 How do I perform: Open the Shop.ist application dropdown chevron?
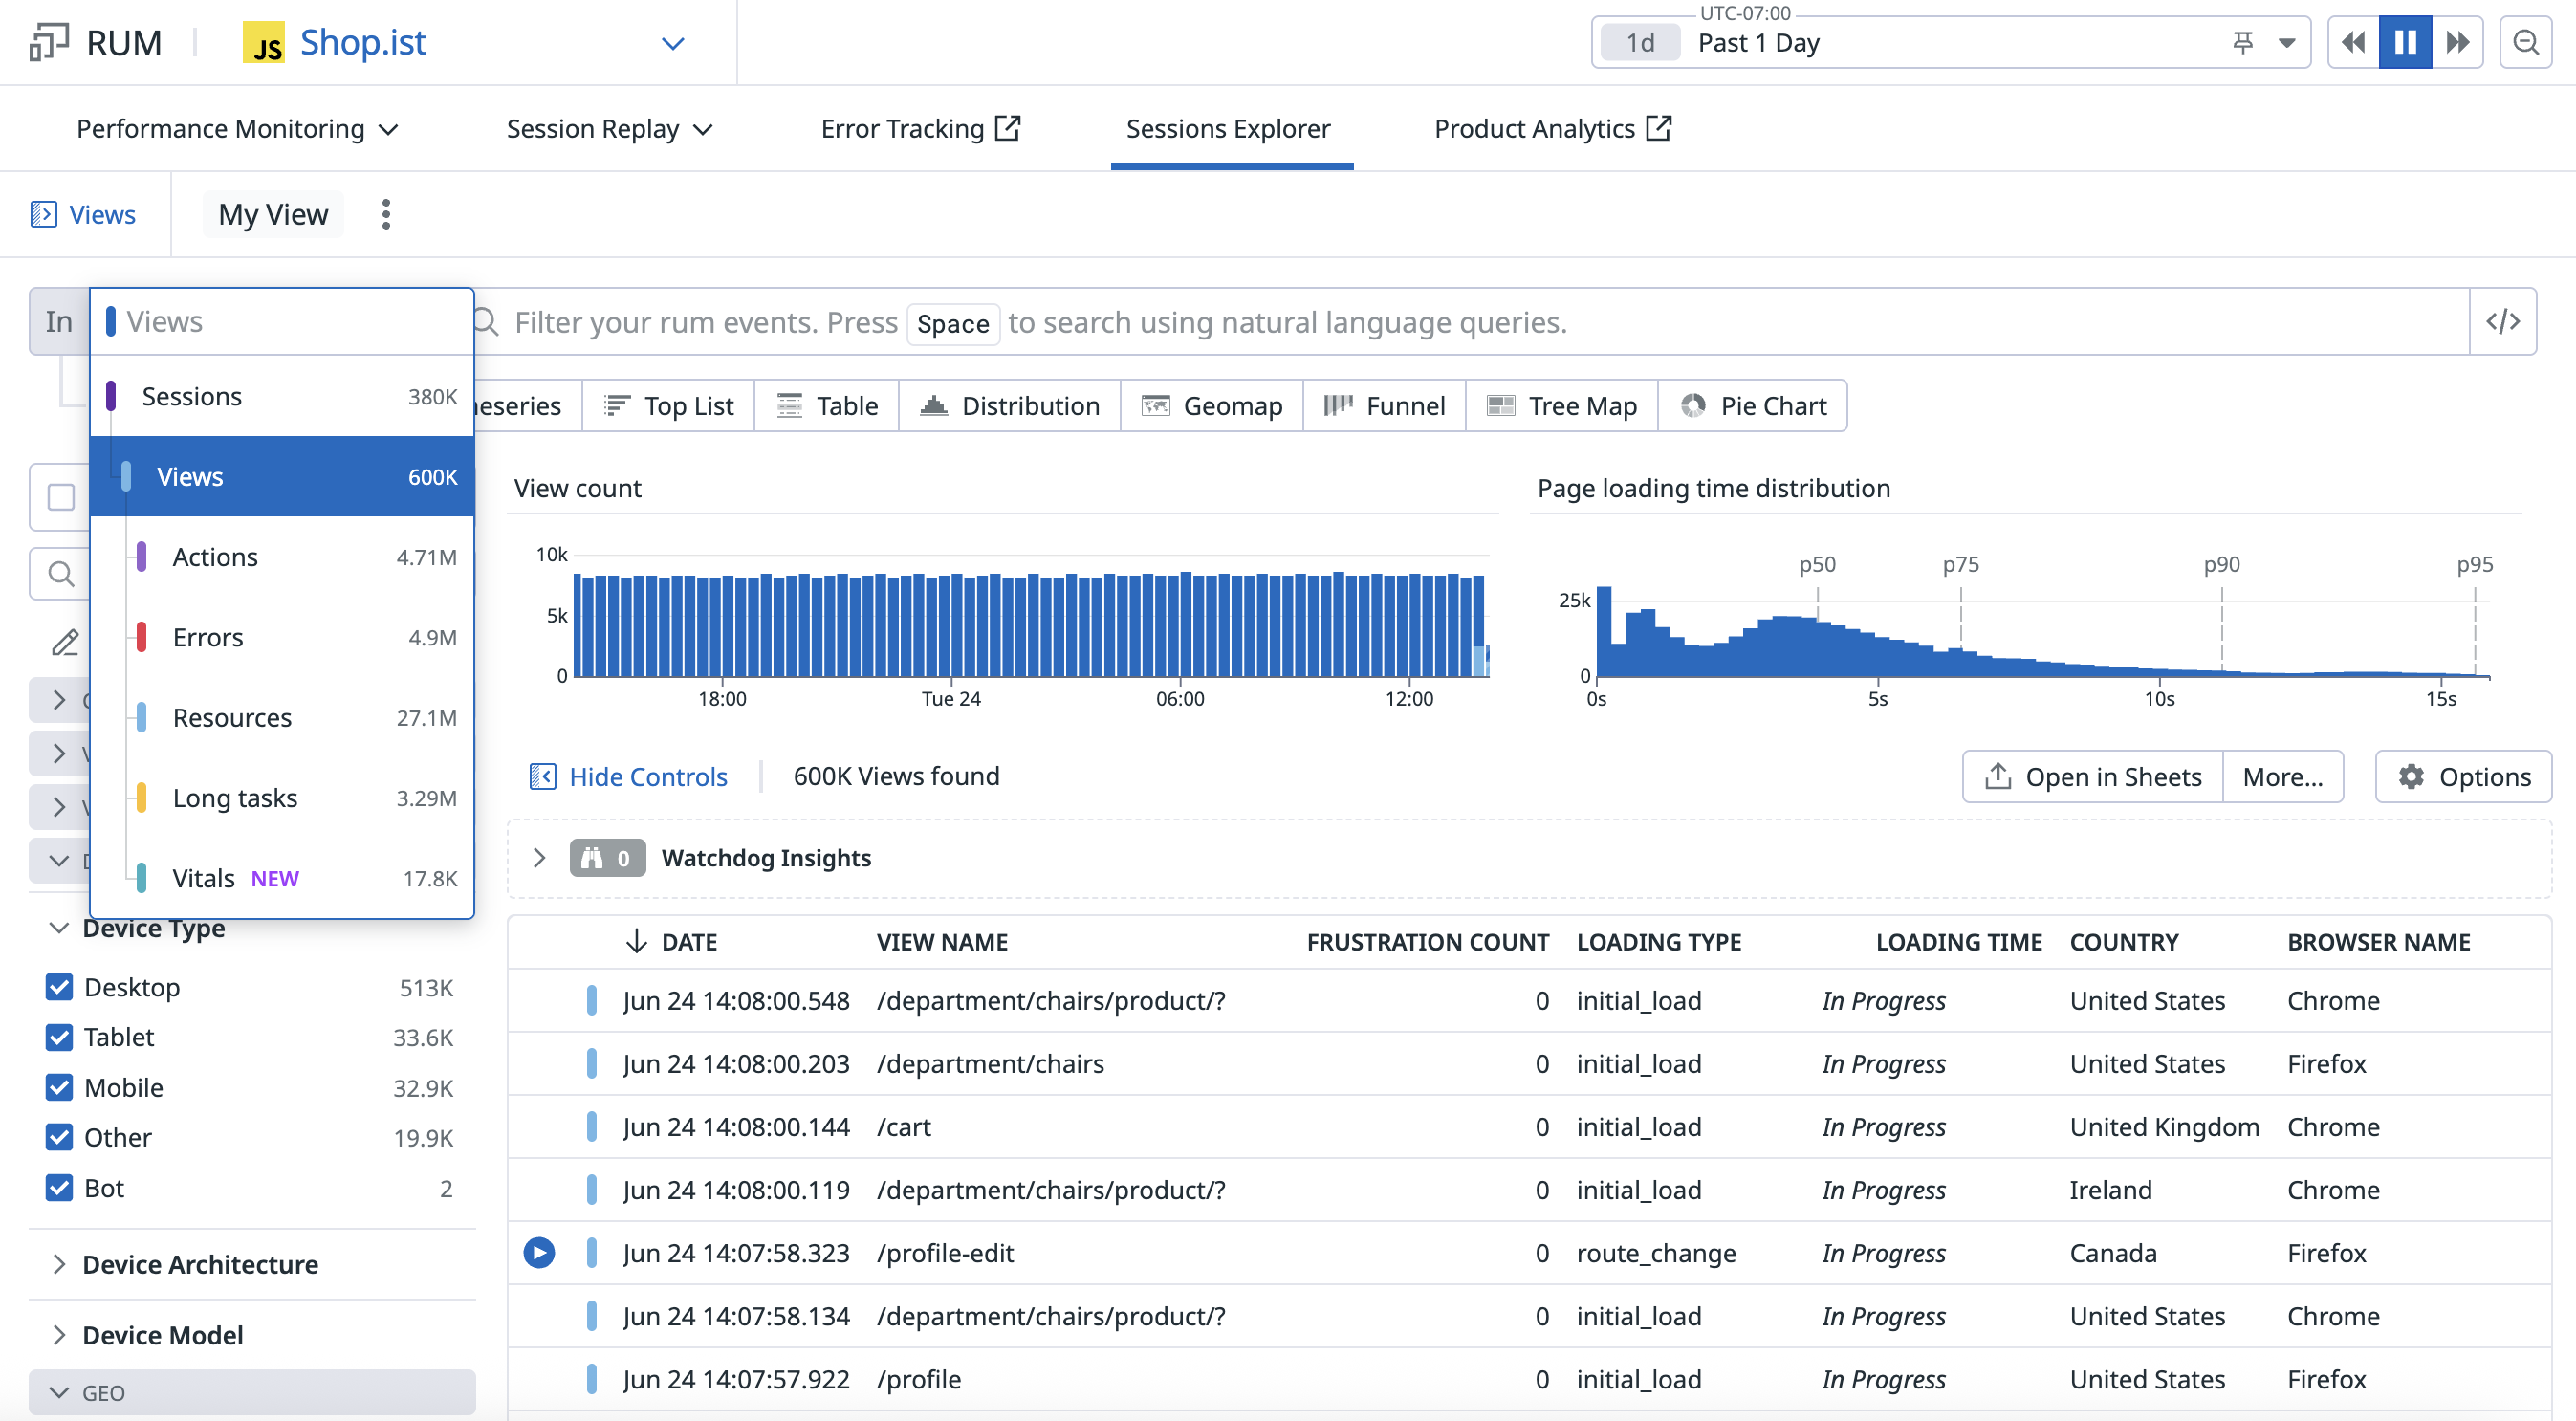tap(673, 43)
